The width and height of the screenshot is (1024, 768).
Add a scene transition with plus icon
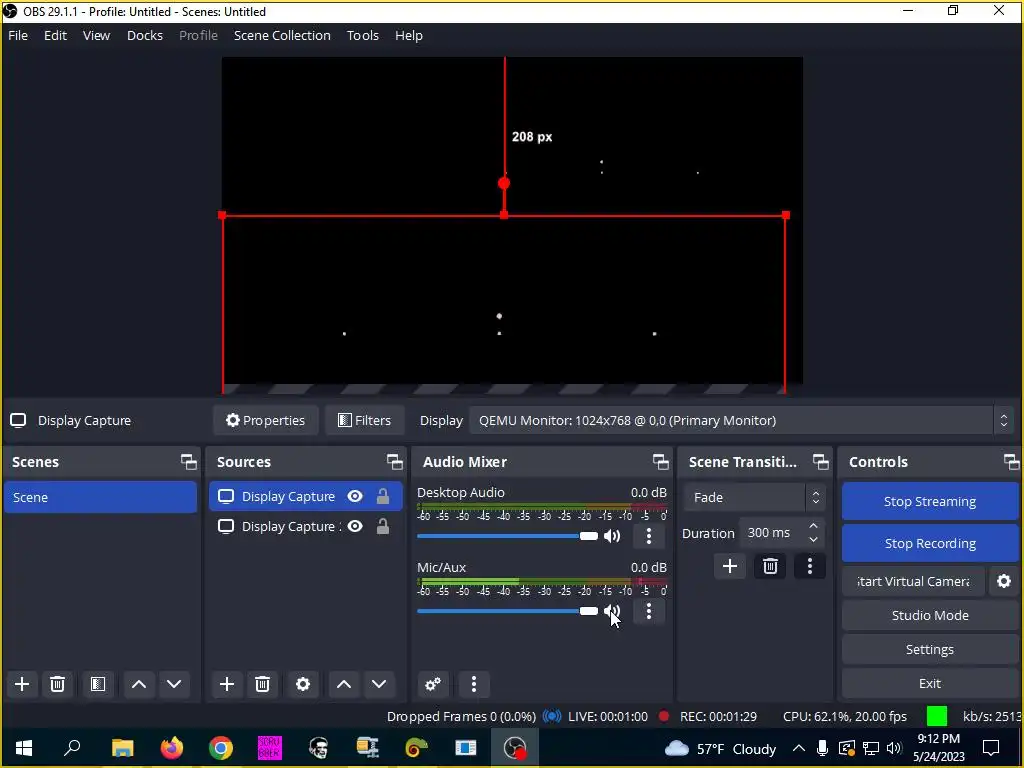pyautogui.click(x=729, y=566)
